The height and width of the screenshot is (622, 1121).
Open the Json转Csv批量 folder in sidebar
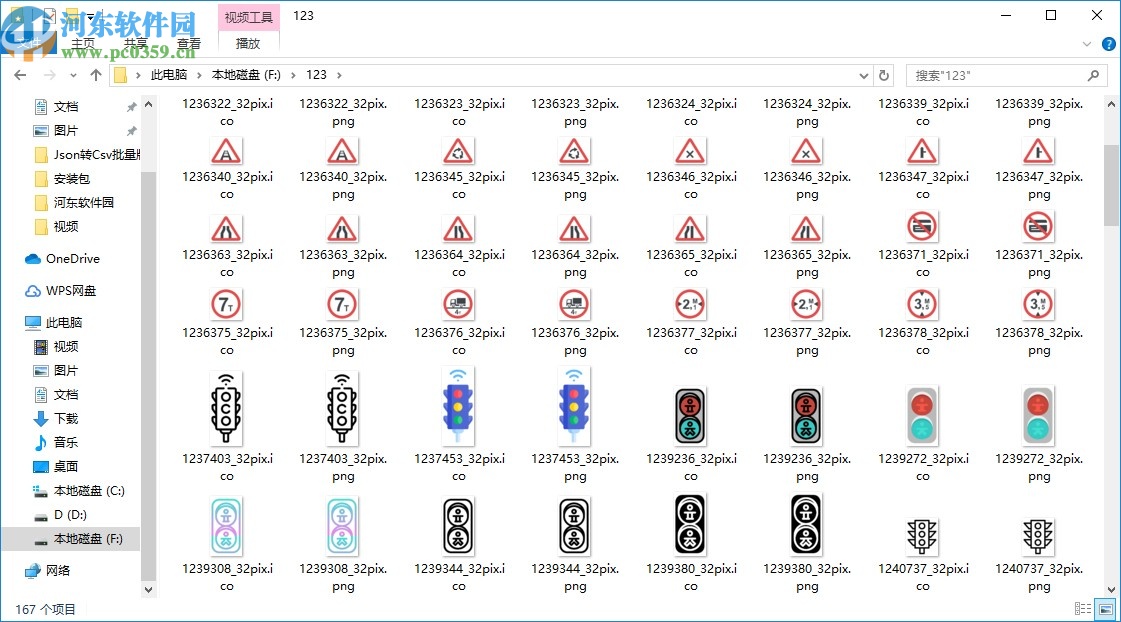87,154
